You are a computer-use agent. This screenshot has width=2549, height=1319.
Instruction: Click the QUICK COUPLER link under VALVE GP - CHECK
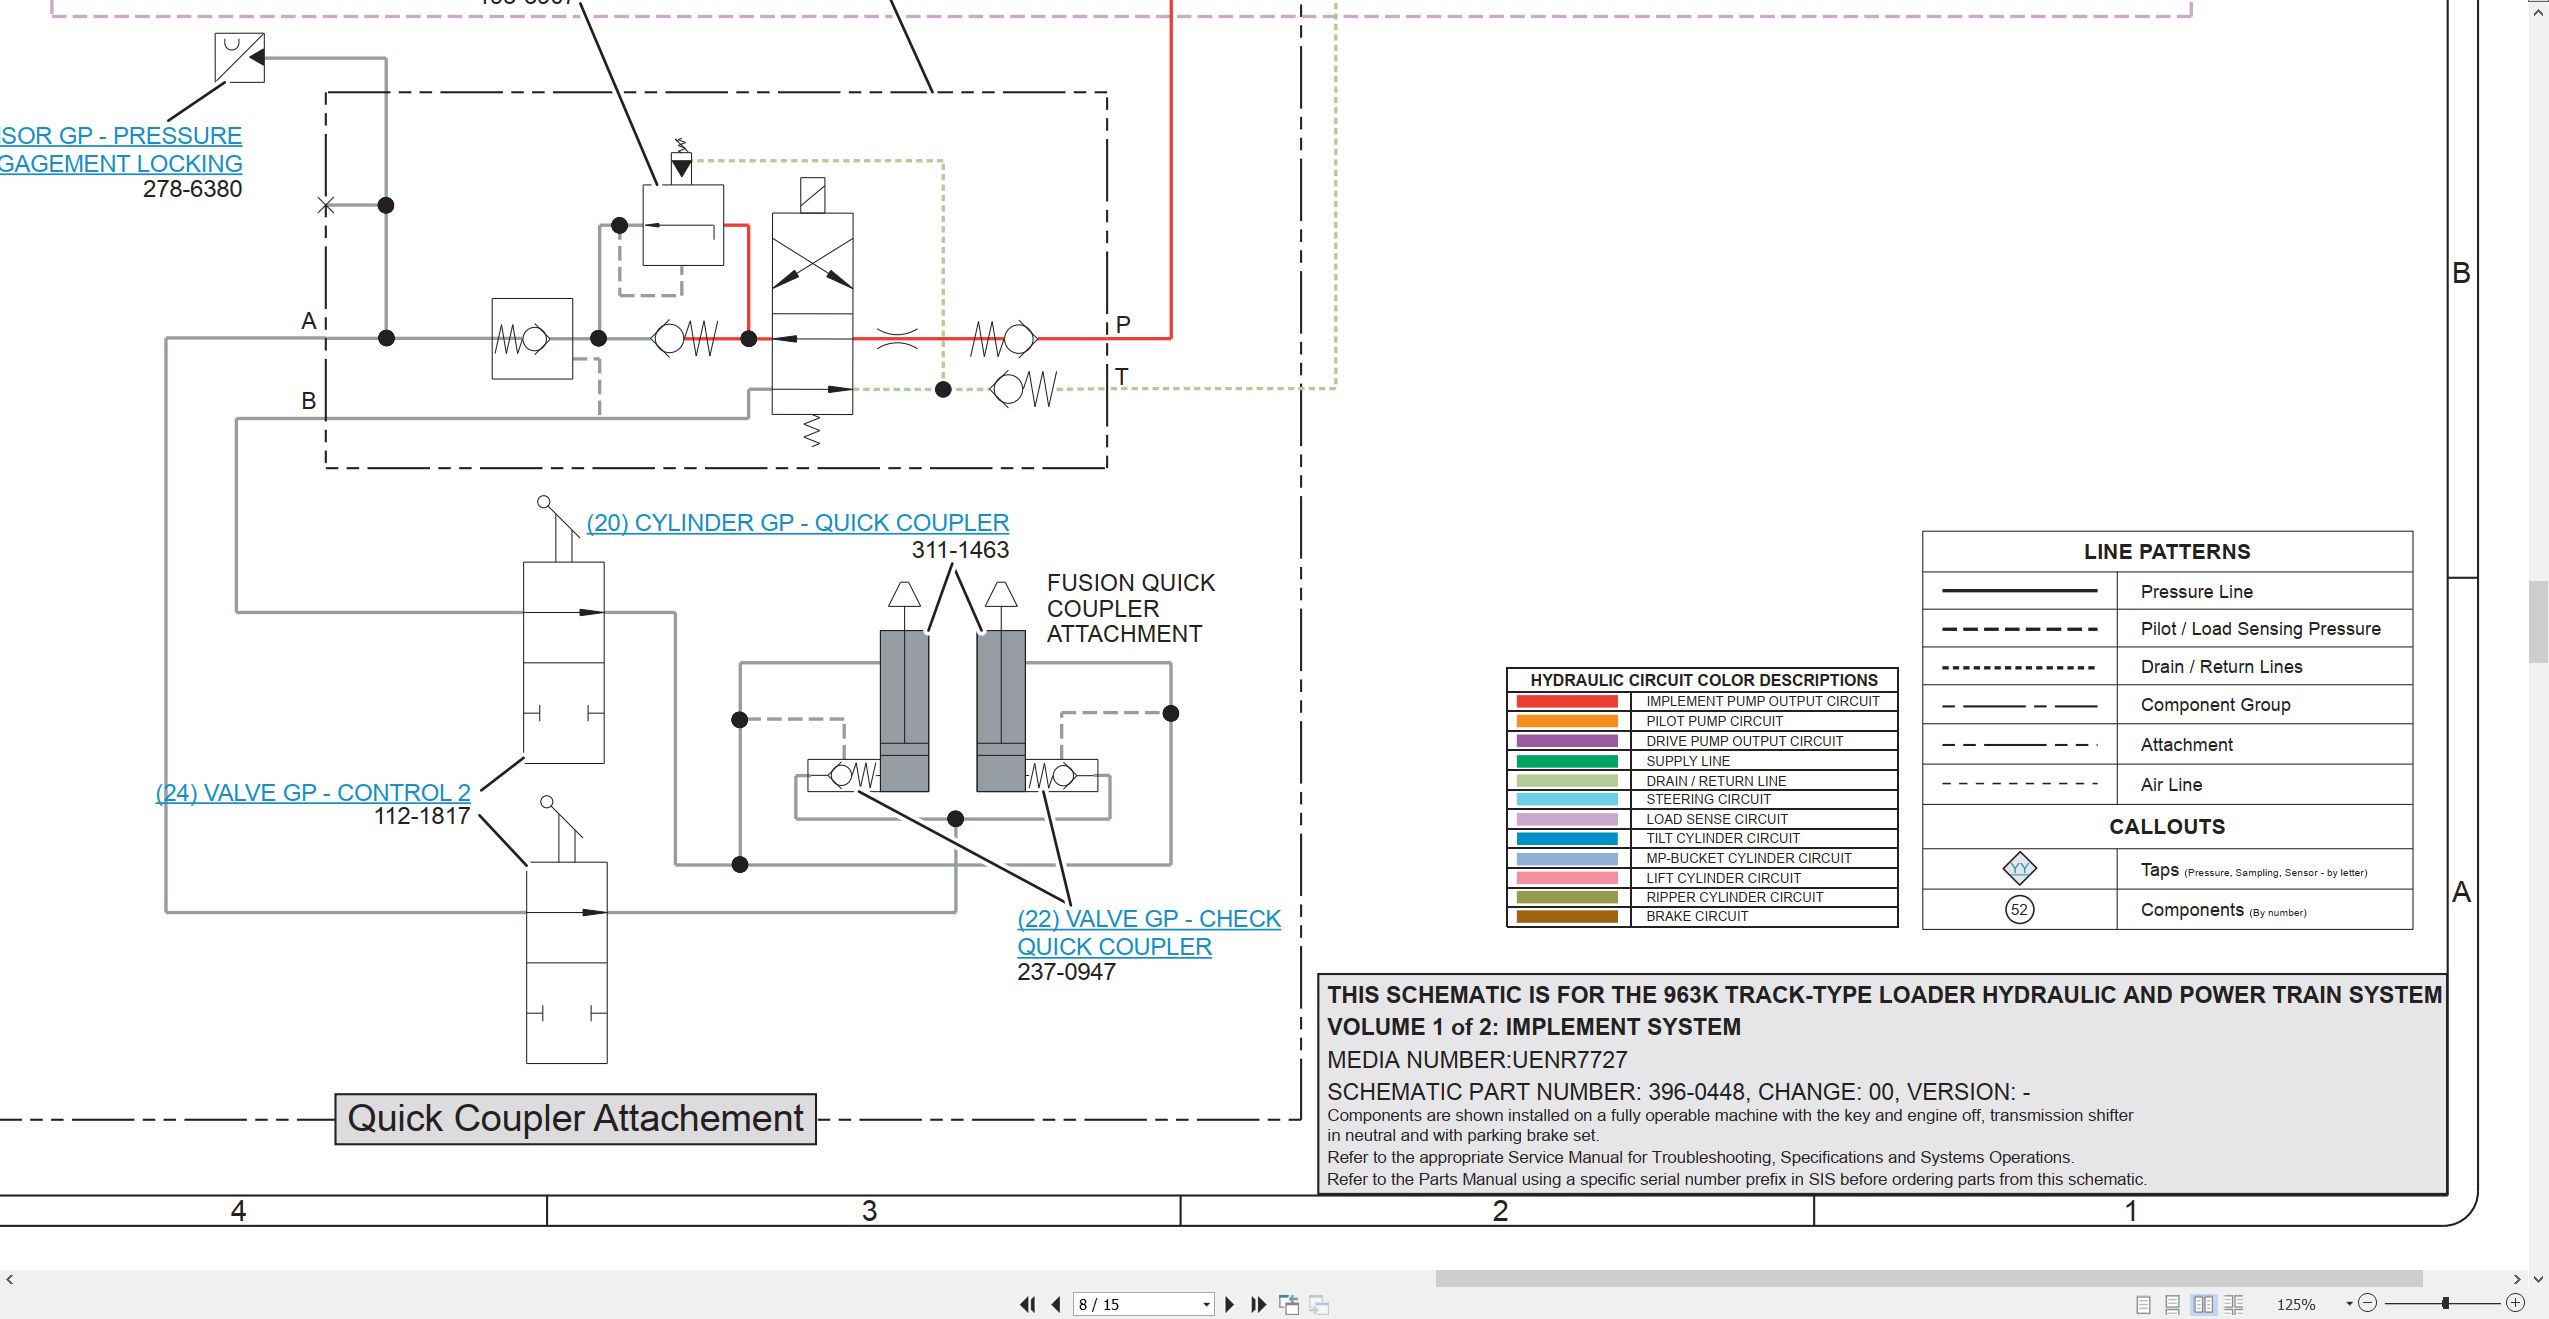click(1114, 946)
